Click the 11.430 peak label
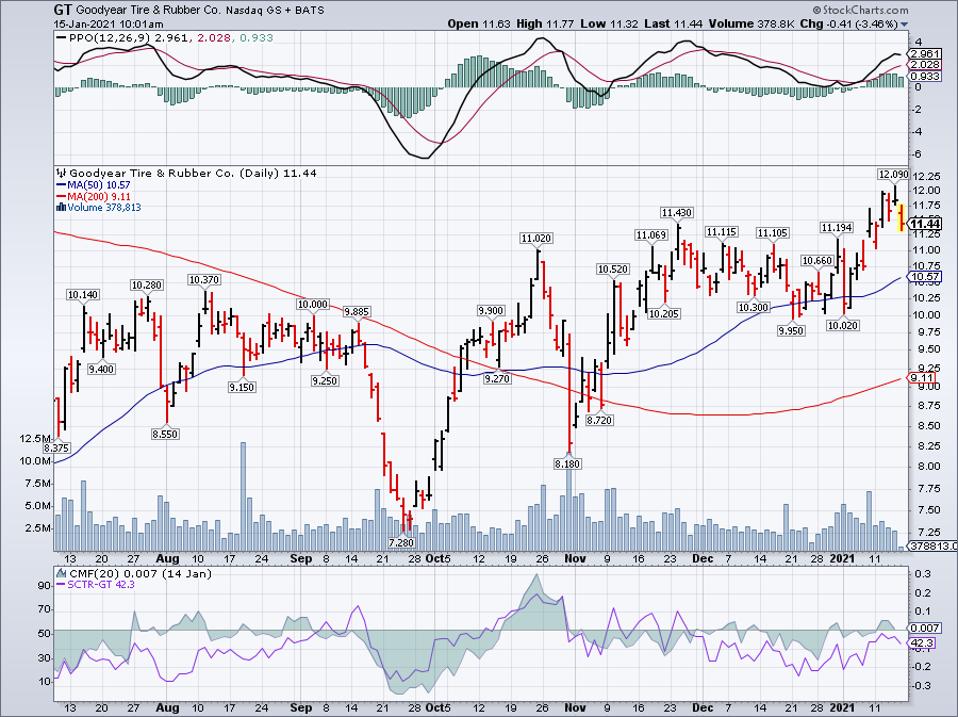This screenshot has width=958, height=717. [x=677, y=213]
